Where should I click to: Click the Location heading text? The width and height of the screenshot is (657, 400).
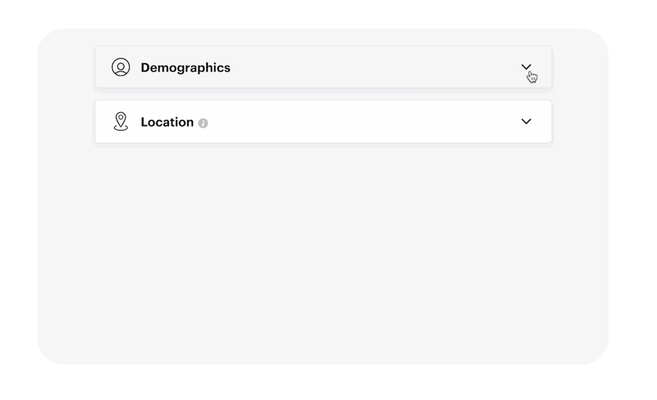pyautogui.click(x=167, y=122)
